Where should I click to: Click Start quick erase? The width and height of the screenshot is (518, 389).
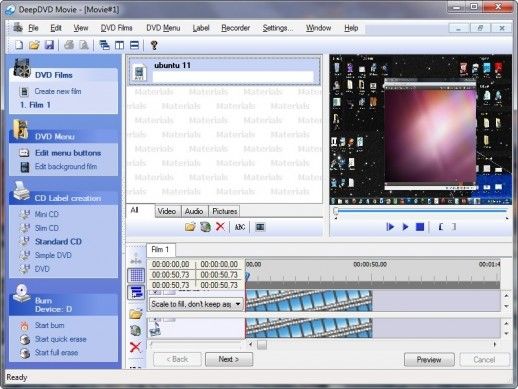point(61,339)
